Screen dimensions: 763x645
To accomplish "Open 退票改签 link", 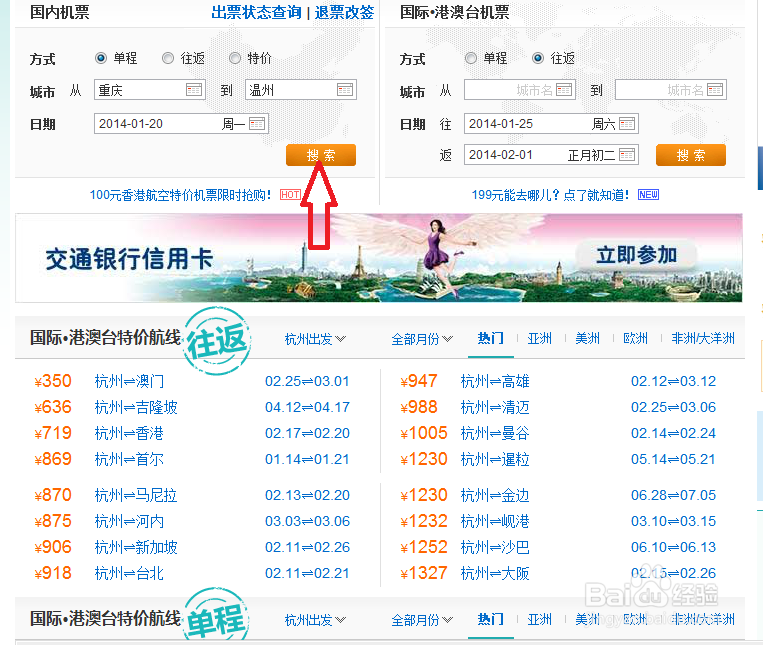I will click(x=344, y=12).
